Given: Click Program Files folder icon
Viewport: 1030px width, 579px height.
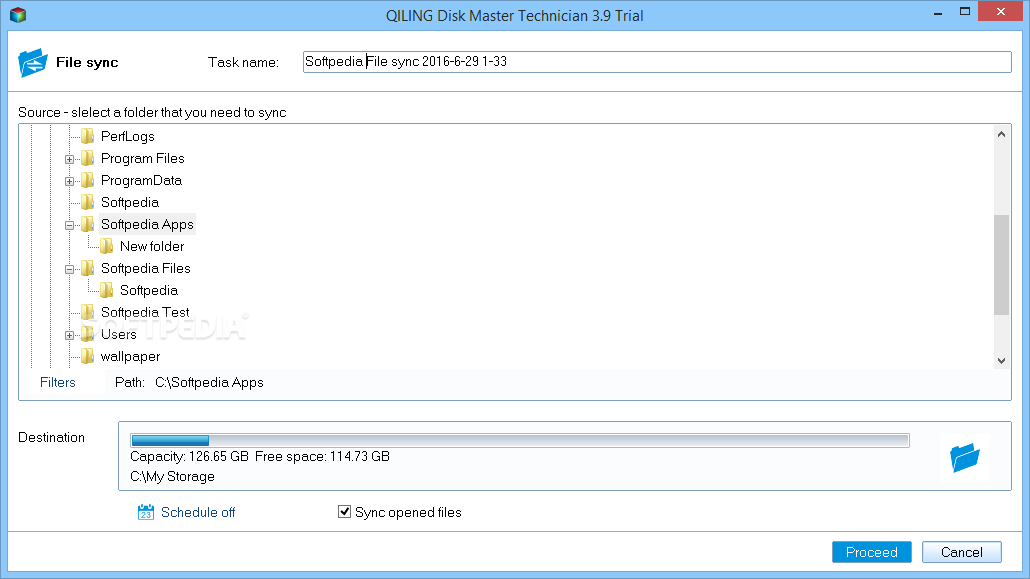Looking at the screenshot, I should 87,158.
